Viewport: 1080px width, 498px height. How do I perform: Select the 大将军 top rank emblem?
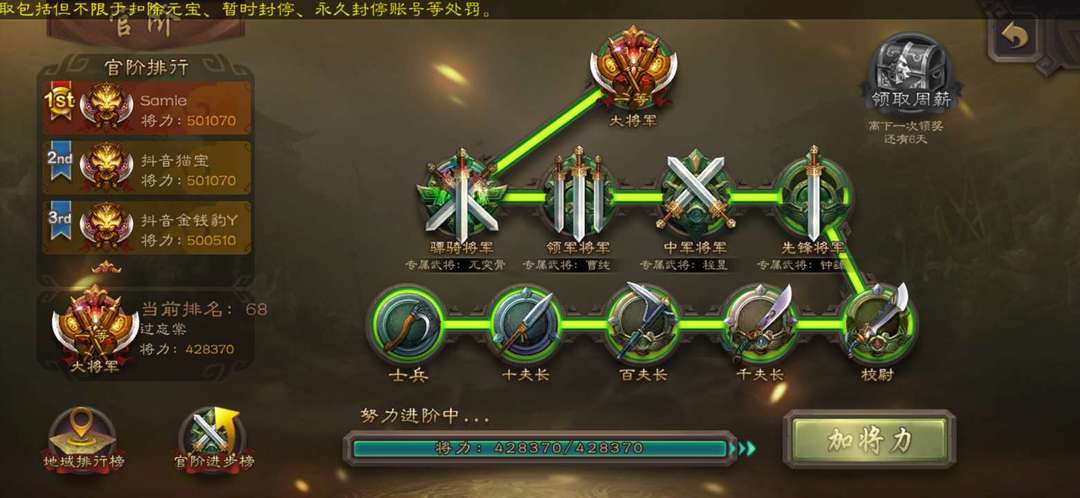(634, 68)
